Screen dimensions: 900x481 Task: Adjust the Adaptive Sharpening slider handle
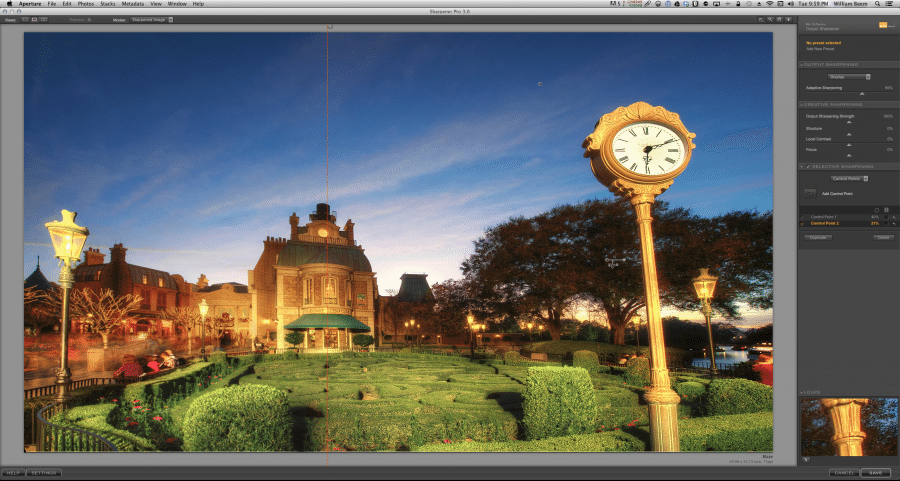tap(862, 93)
